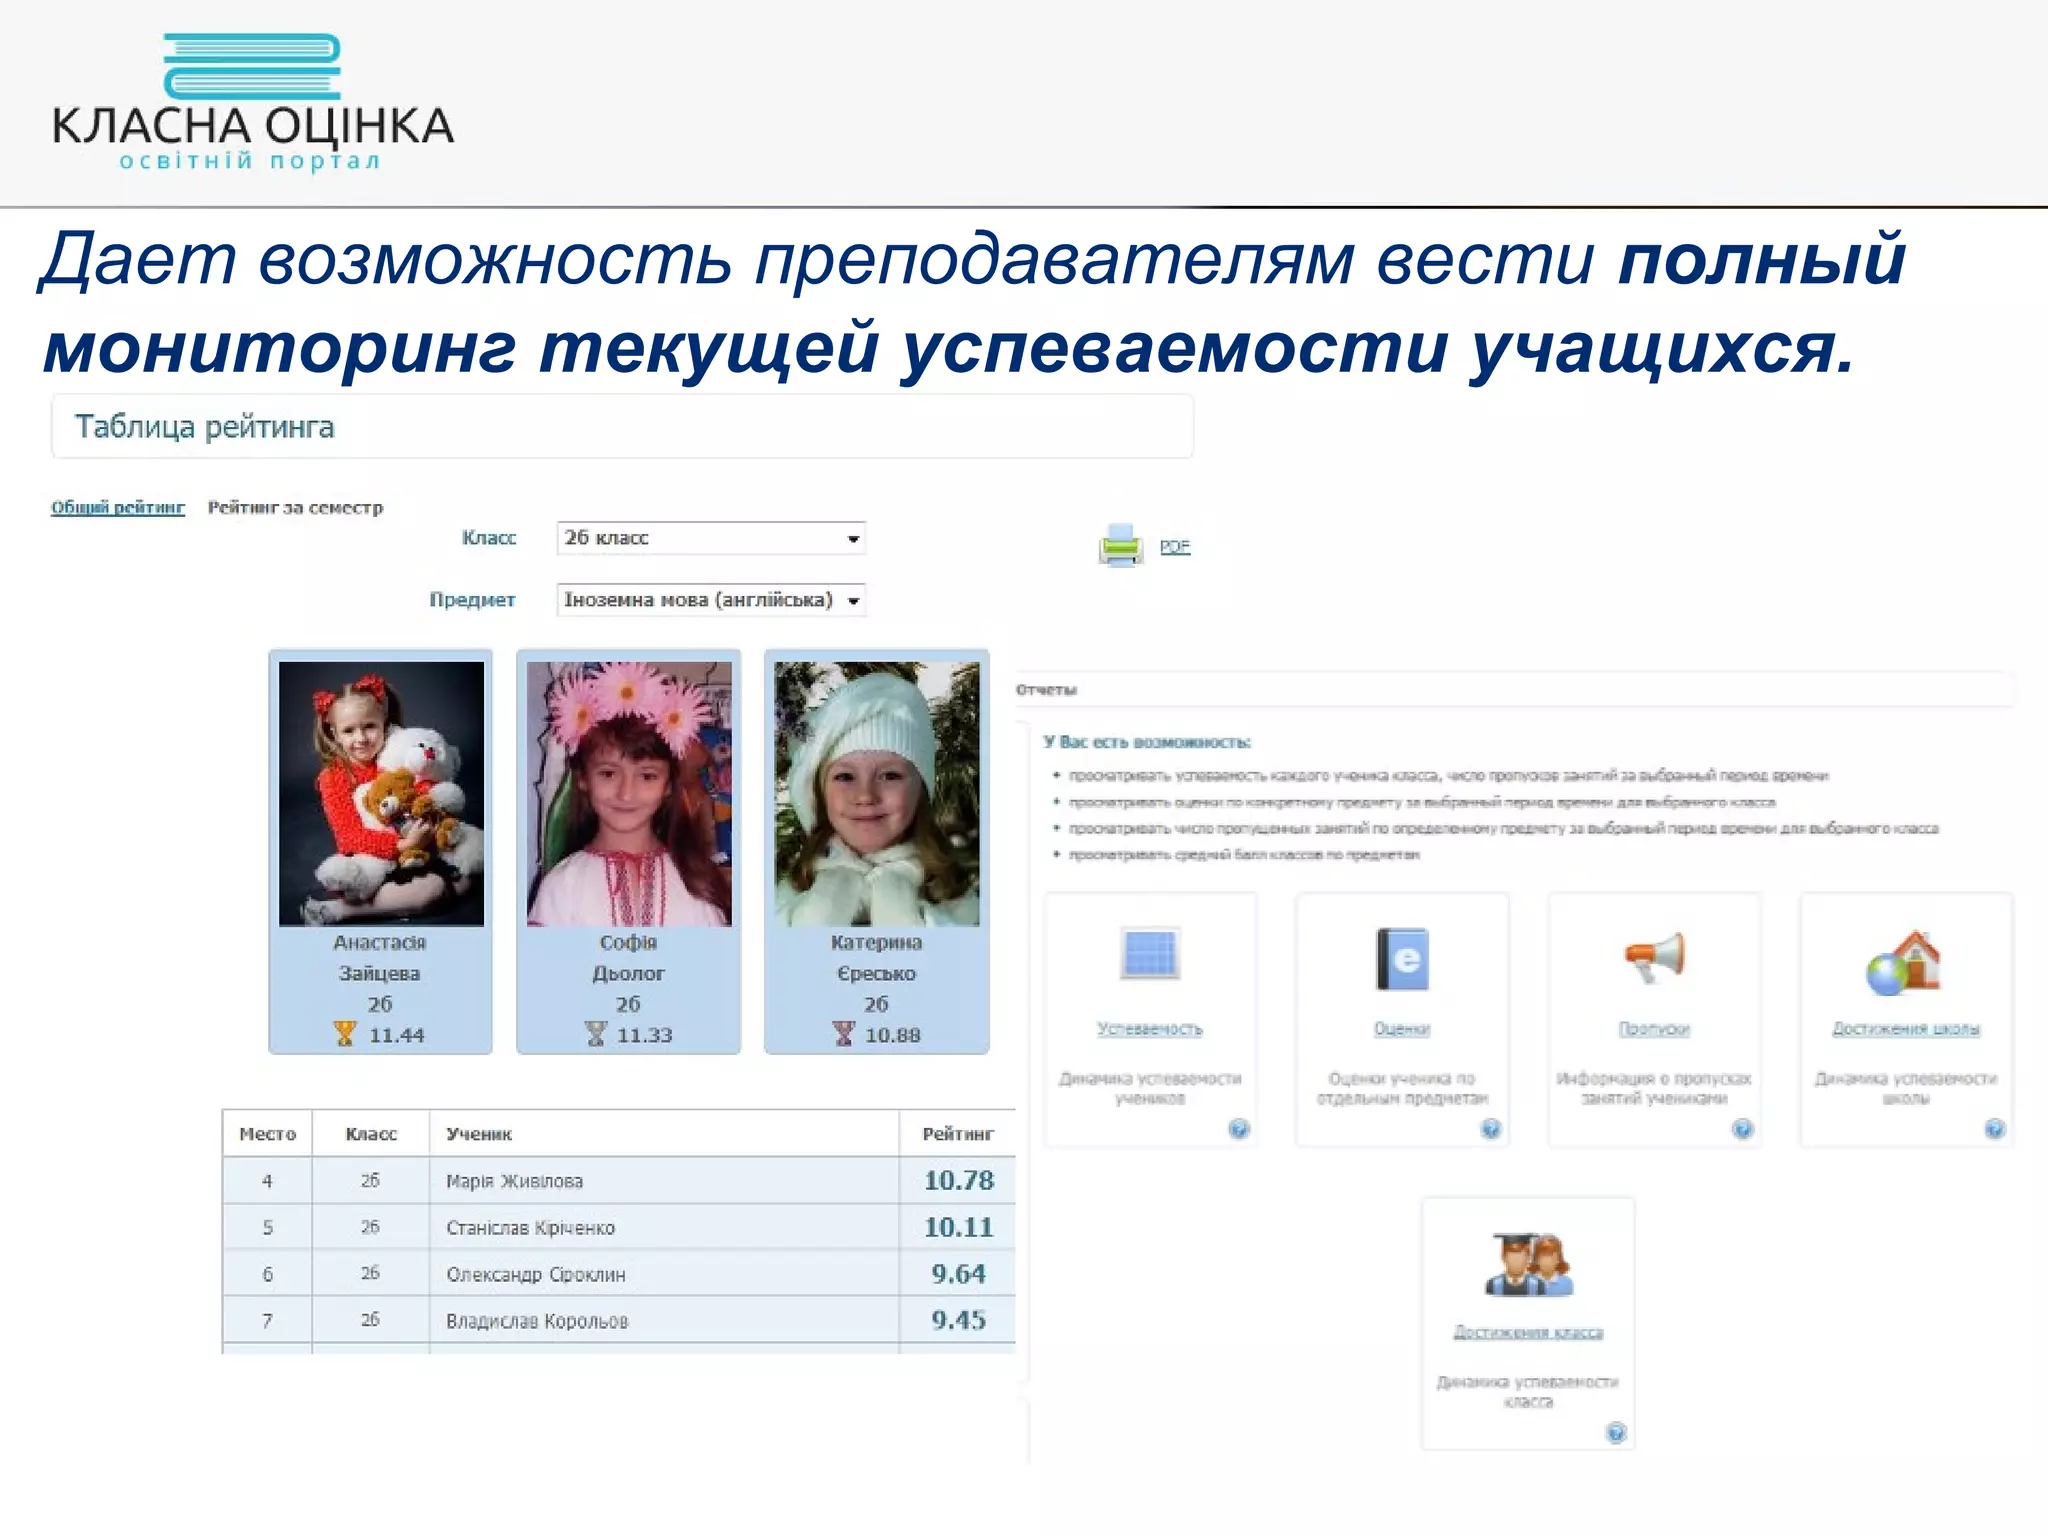Click the Достижения школы house icon
This screenshot has height=1536, width=2048.
point(1904,962)
